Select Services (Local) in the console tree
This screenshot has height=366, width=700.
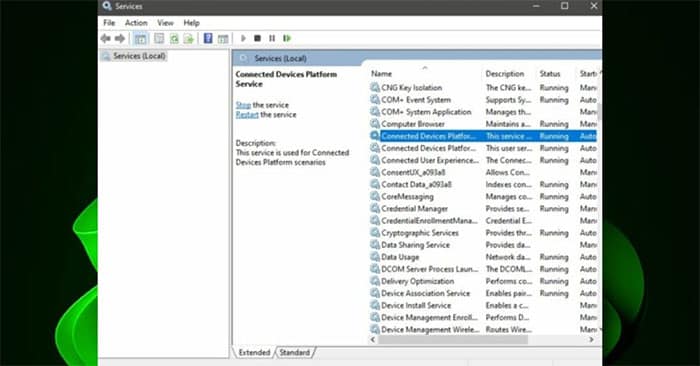point(139,56)
